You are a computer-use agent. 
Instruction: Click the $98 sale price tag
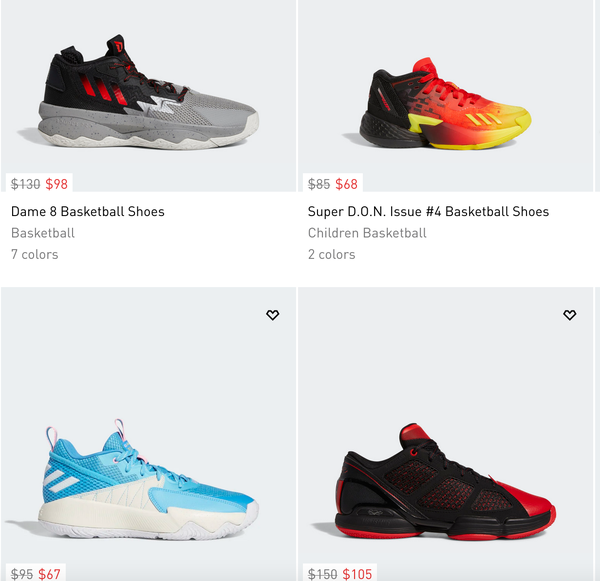tap(56, 184)
